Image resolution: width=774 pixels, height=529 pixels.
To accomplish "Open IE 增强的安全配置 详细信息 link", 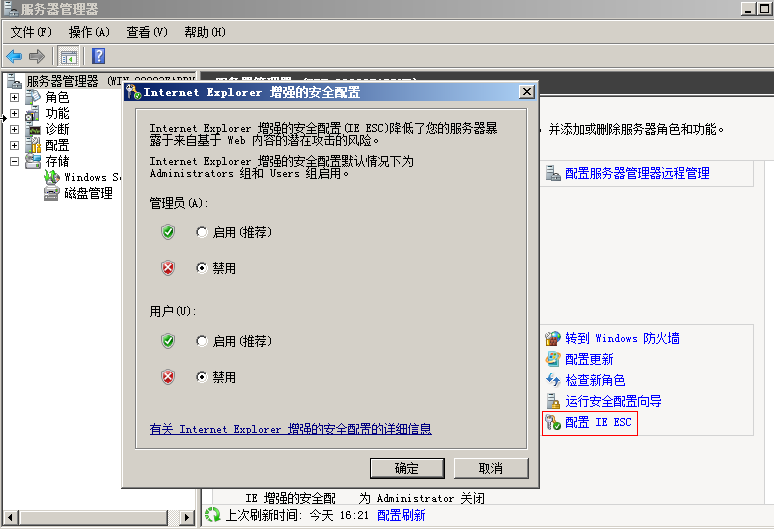I will coord(291,429).
